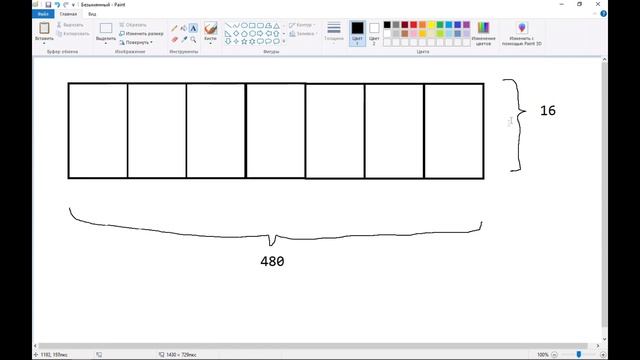Open the Rotate (Повернуть) dropdown
Screen dimensions: 640x360
pos(136,42)
